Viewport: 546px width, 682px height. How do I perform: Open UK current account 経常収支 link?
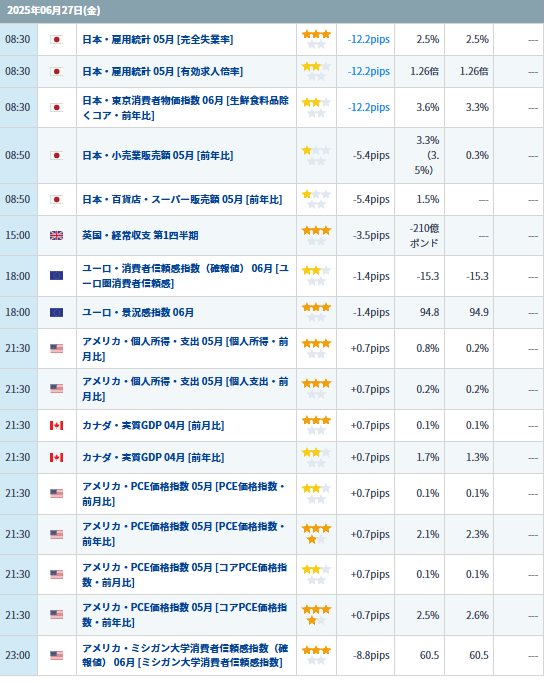[140, 236]
